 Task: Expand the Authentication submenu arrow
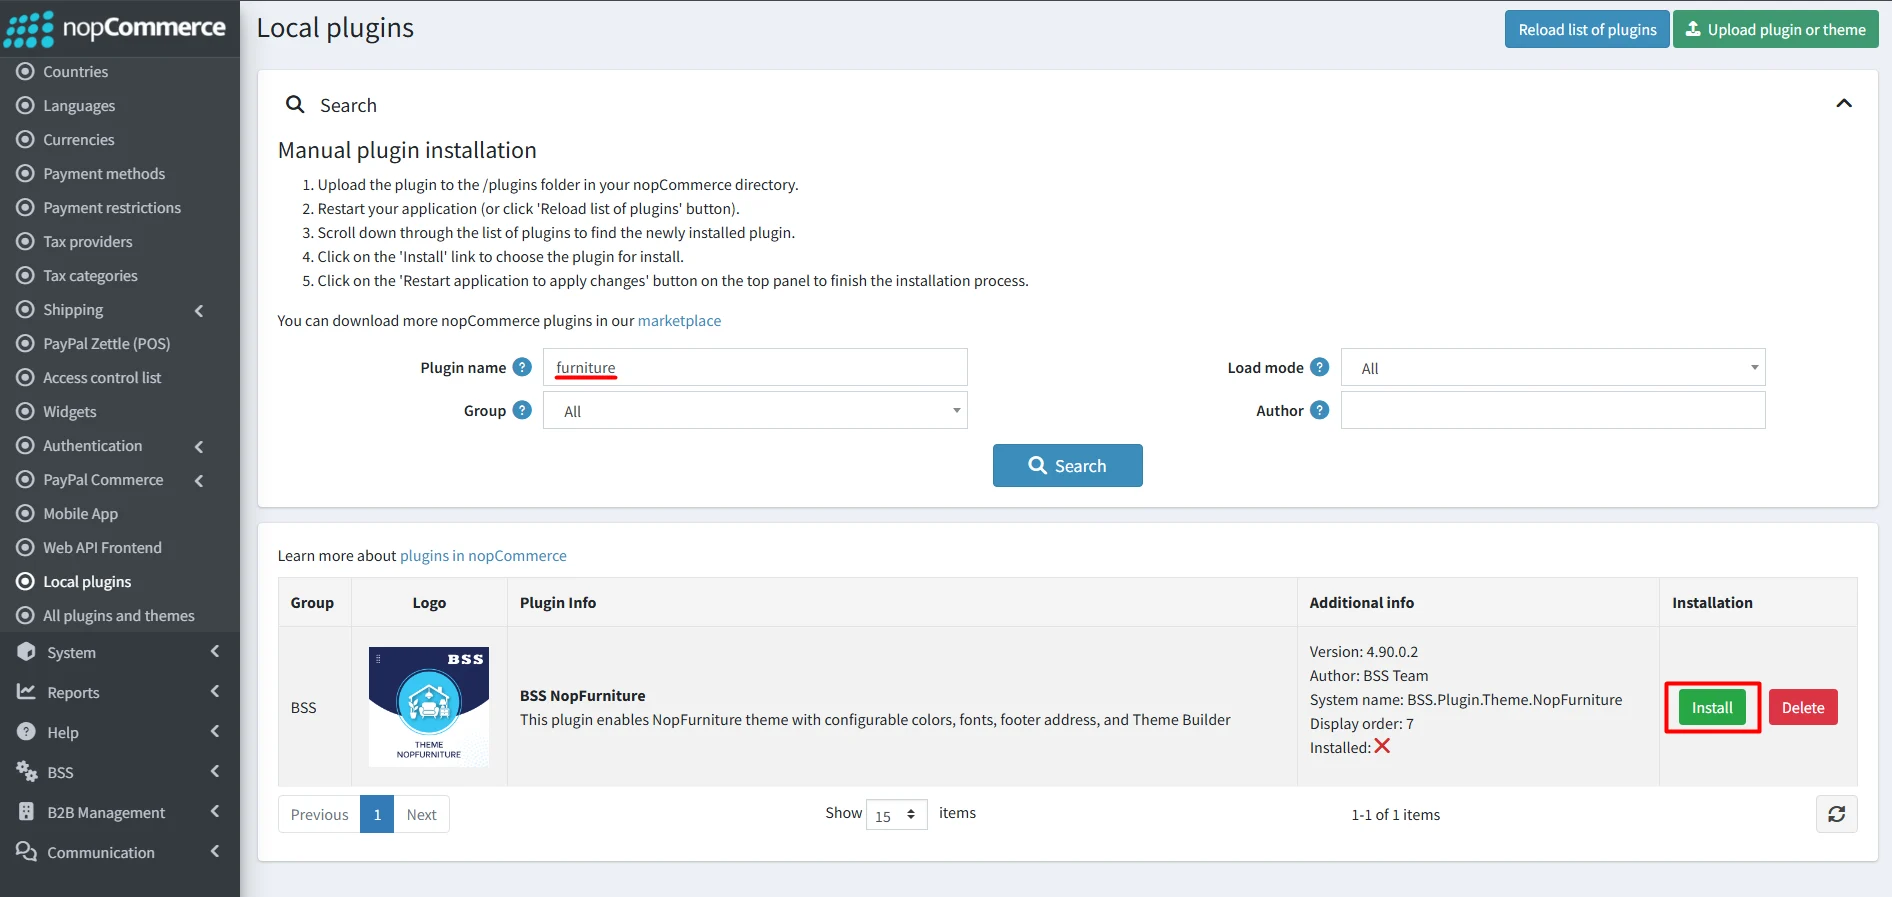[199, 446]
